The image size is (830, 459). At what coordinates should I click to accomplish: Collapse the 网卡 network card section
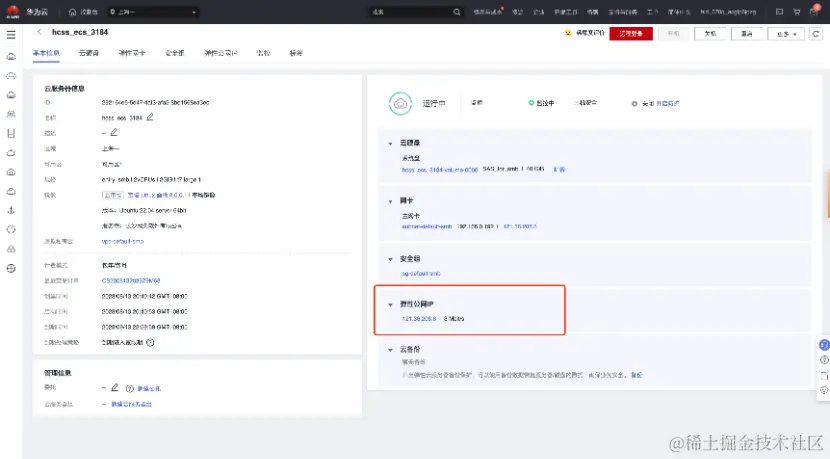(x=390, y=201)
